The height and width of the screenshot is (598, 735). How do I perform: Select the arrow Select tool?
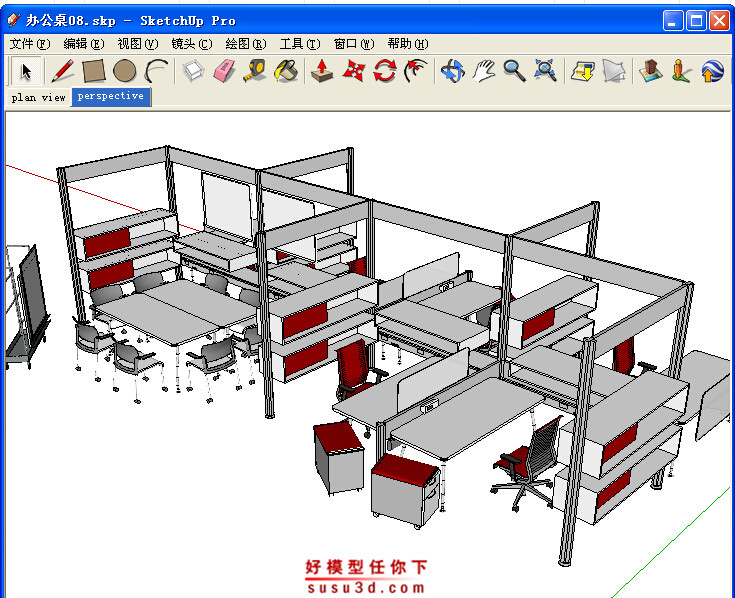click(x=26, y=71)
